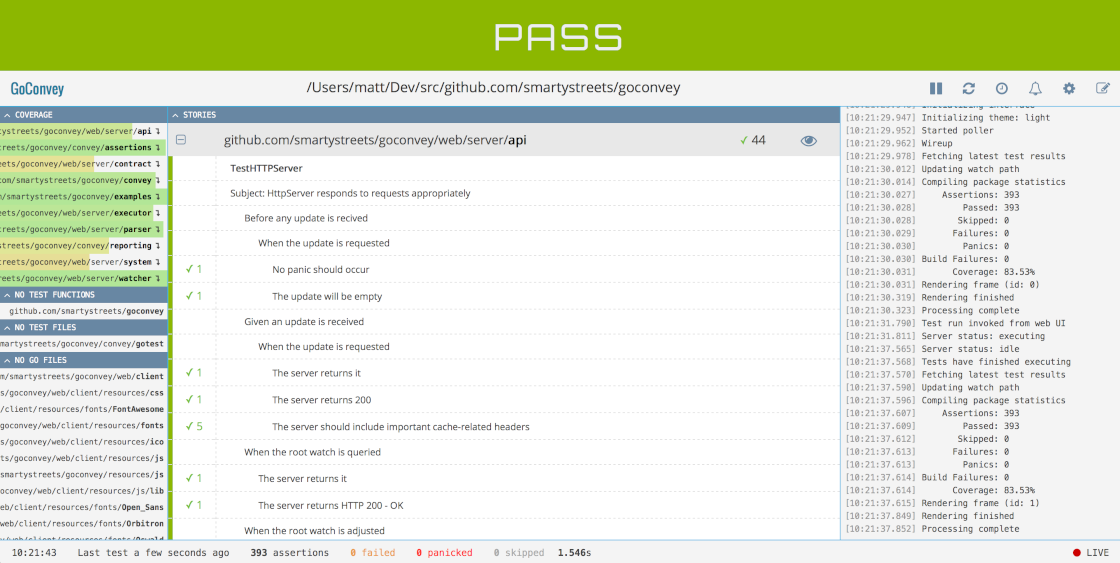The width and height of the screenshot is (1120, 563).
Task: Click fonts/Orbitron entry
Action: coord(82,524)
